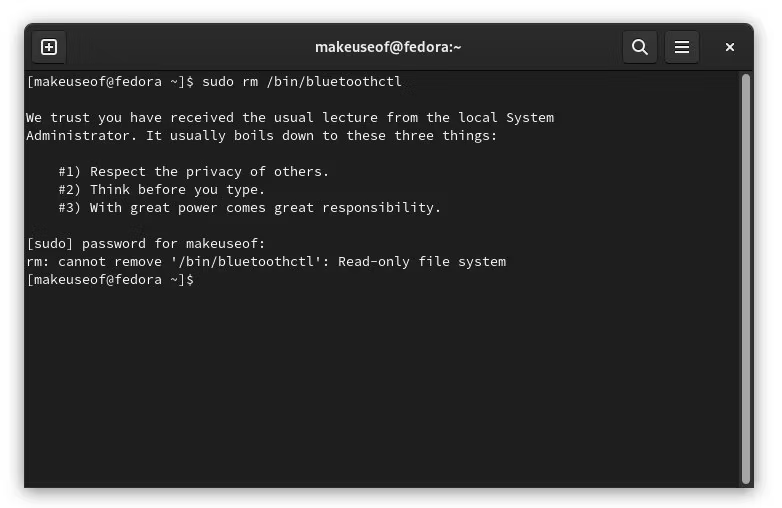Click the first [makeuseof@fedora ~]$ prompt
The height and width of the screenshot is (508, 782).
point(110,82)
